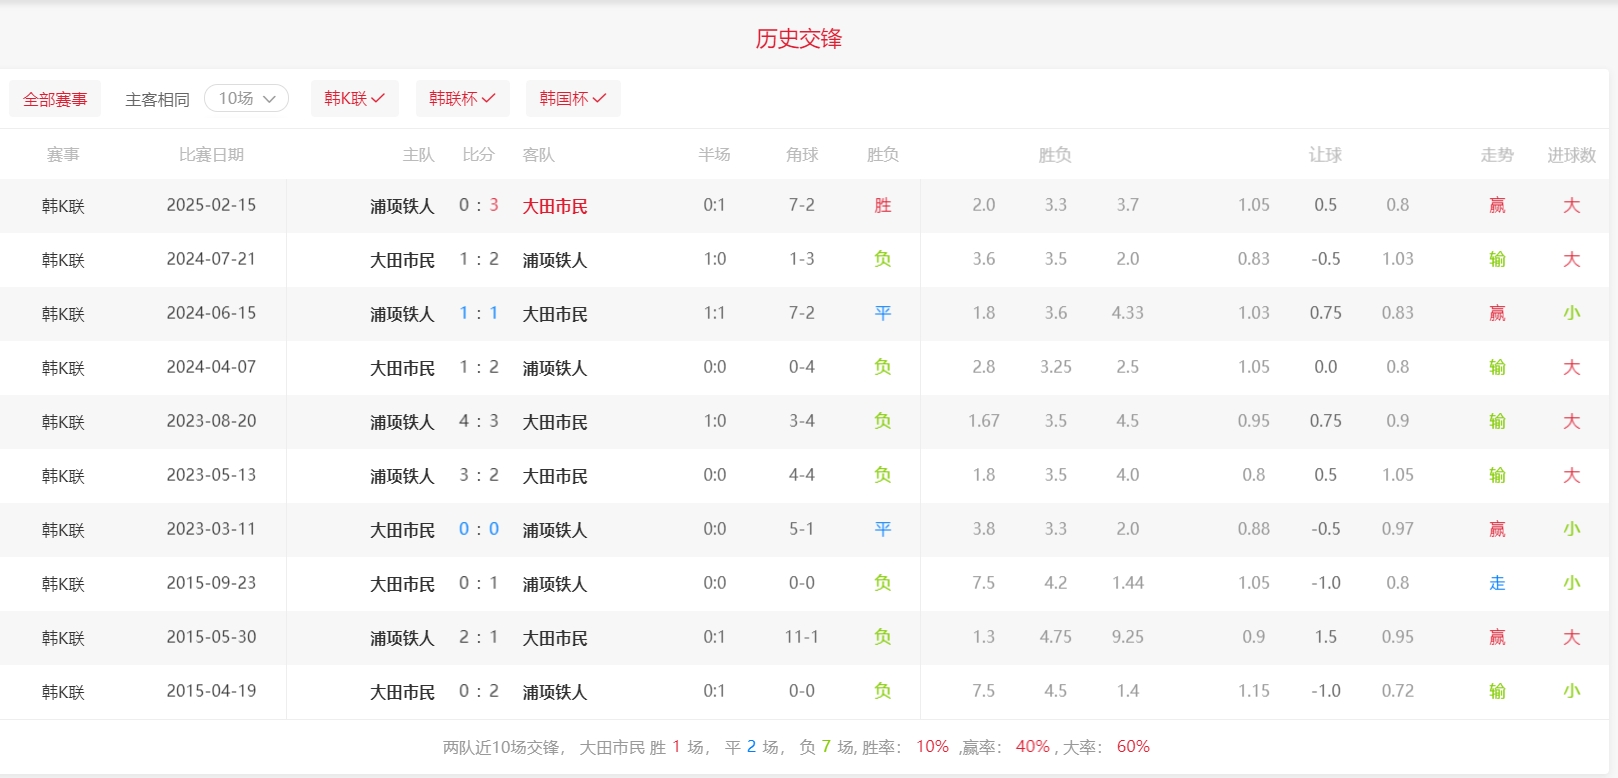Click the 走 trend icon for 2015-09-23 match
The image size is (1618, 778).
[1496, 583]
